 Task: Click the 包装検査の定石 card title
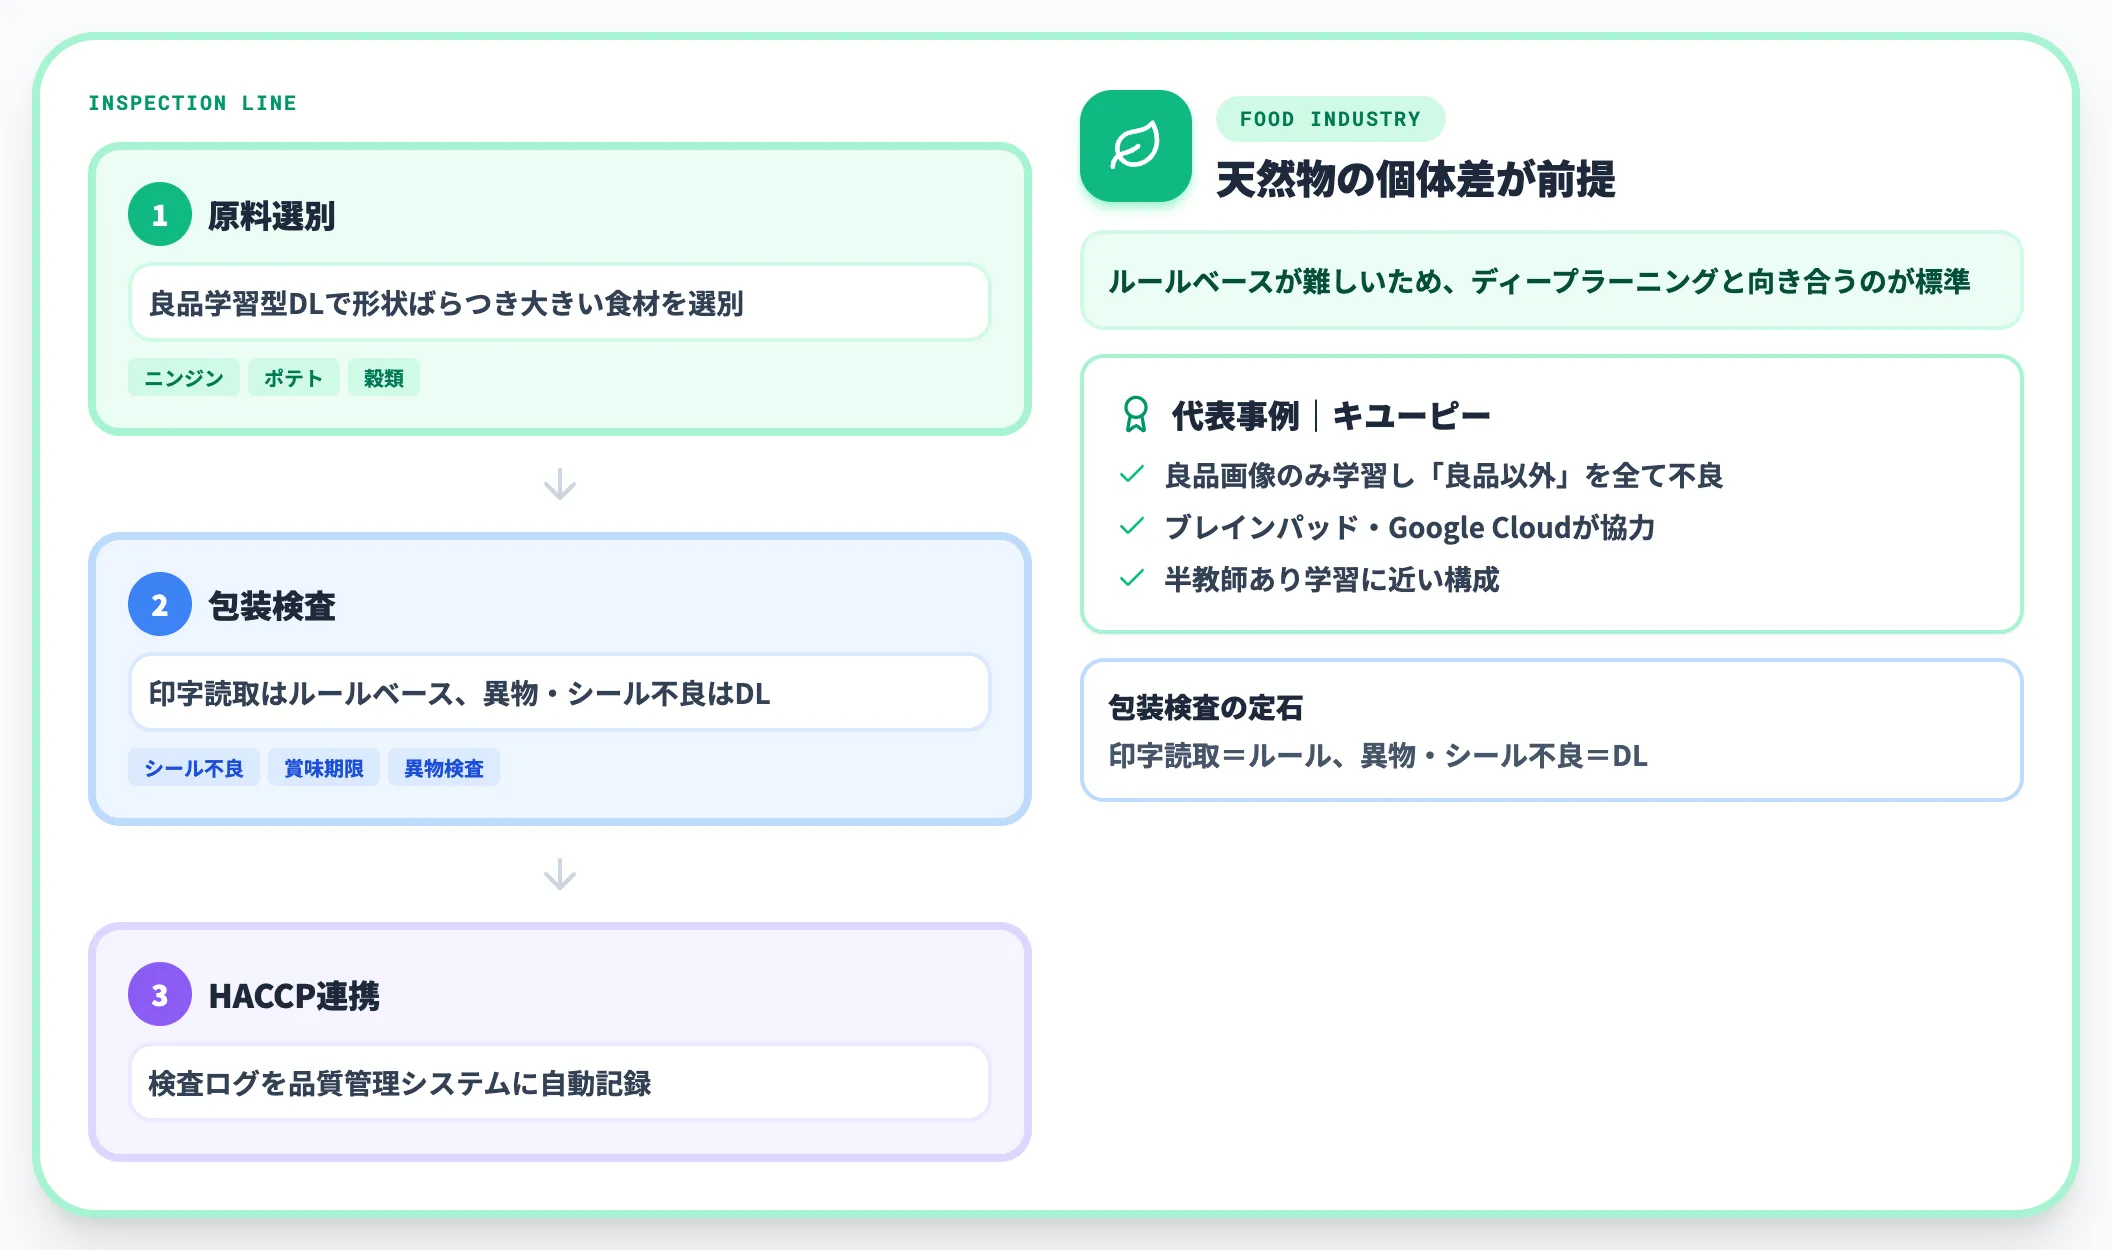pyautogui.click(x=1206, y=708)
